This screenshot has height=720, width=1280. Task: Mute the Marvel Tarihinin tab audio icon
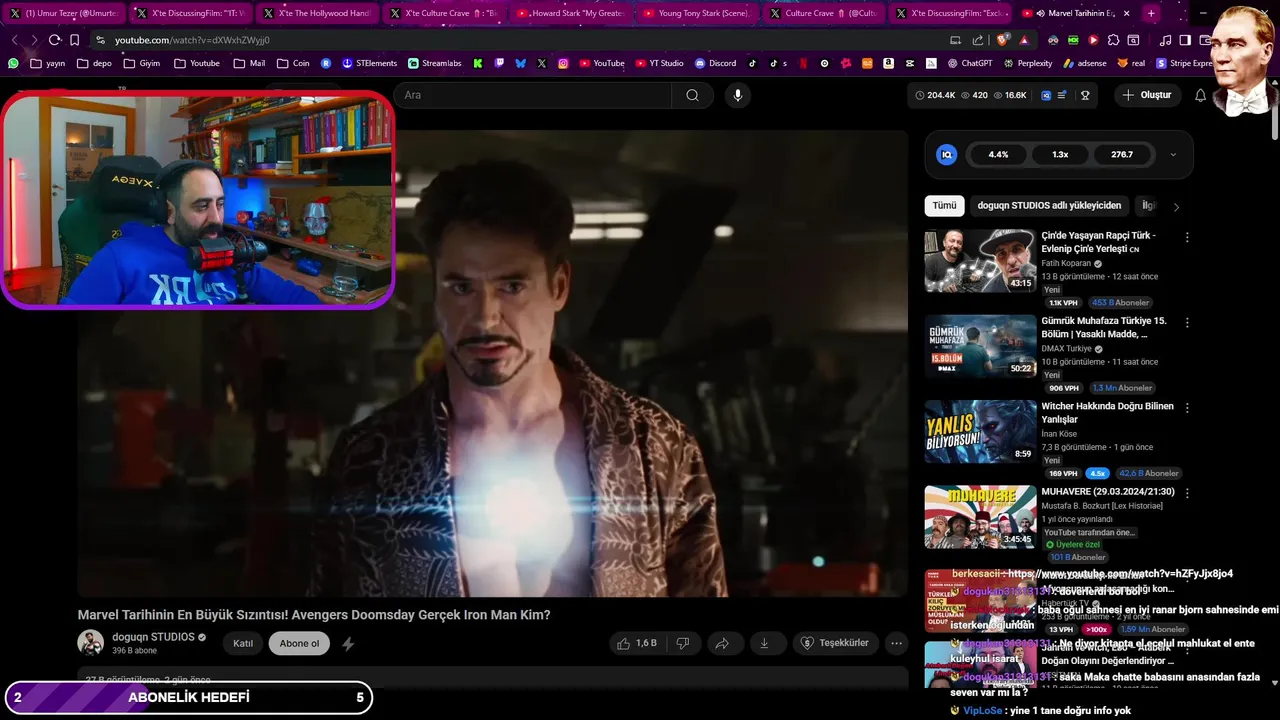coord(1040,14)
